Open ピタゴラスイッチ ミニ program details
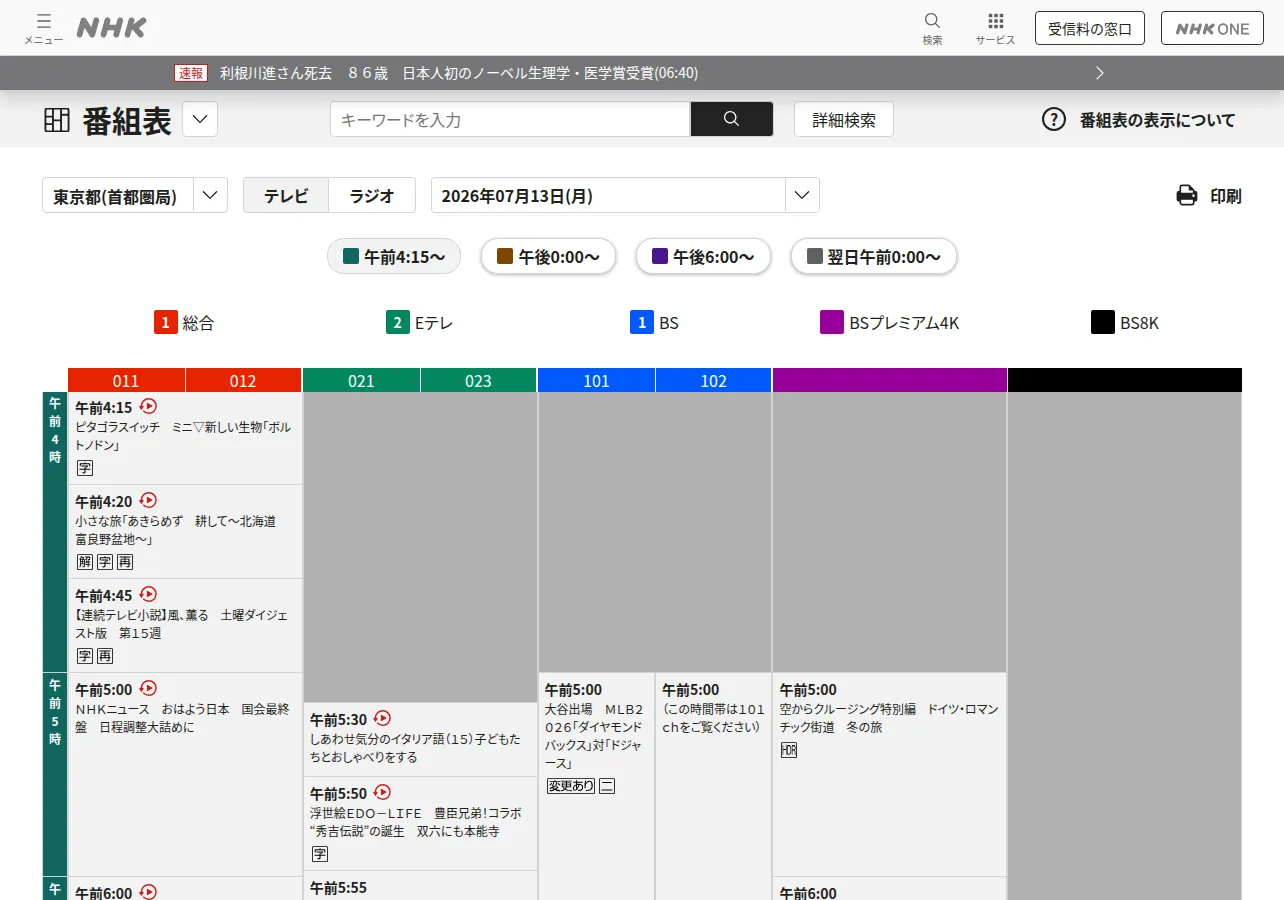Screen dimensions: 1284x900 [x=185, y=438]
